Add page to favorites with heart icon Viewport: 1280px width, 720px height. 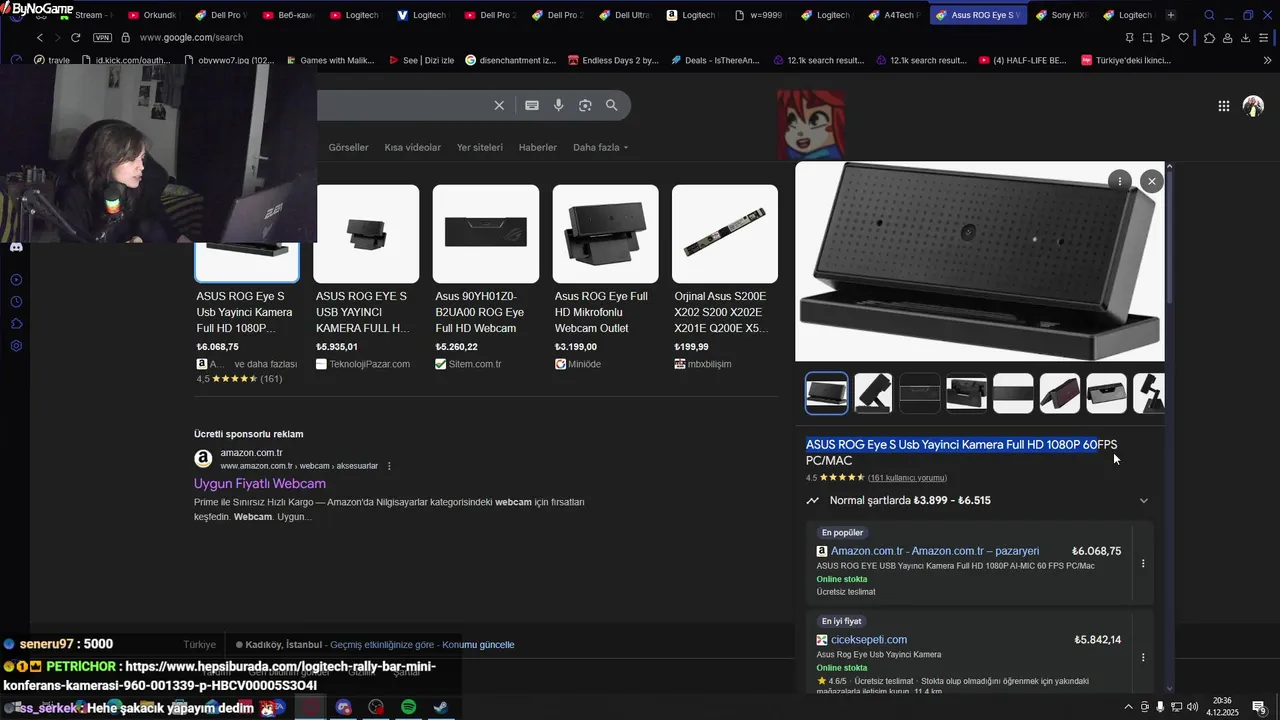pos(1184,38)
